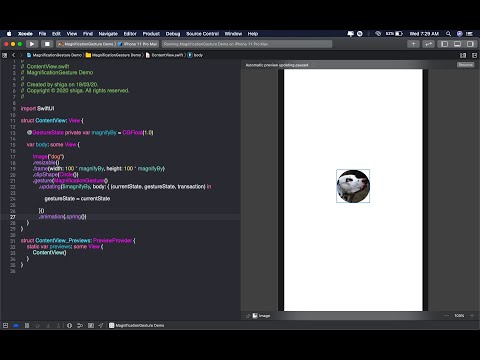The height and width of the screenshot is (360, 480).
Task: Open the Xcode menu
Action: pos(25,34)
